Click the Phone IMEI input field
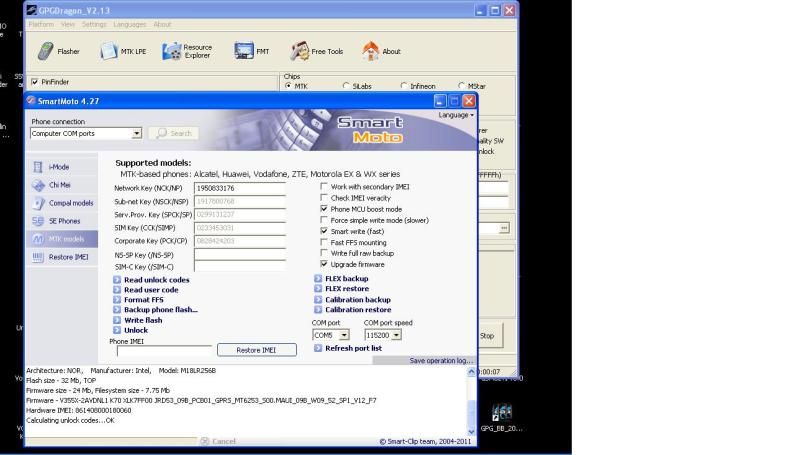This screenshot has height=455, width=799. [x=164, y=350]
